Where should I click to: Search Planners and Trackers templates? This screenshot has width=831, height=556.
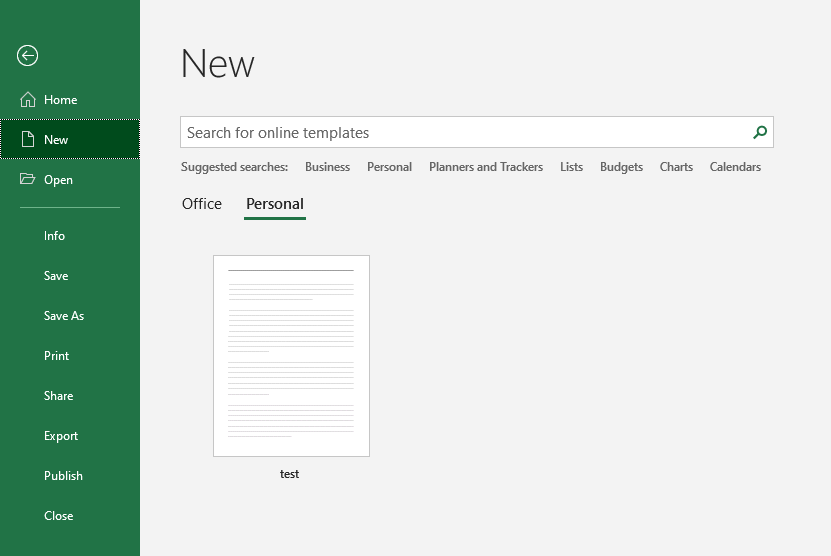point(485,167)
